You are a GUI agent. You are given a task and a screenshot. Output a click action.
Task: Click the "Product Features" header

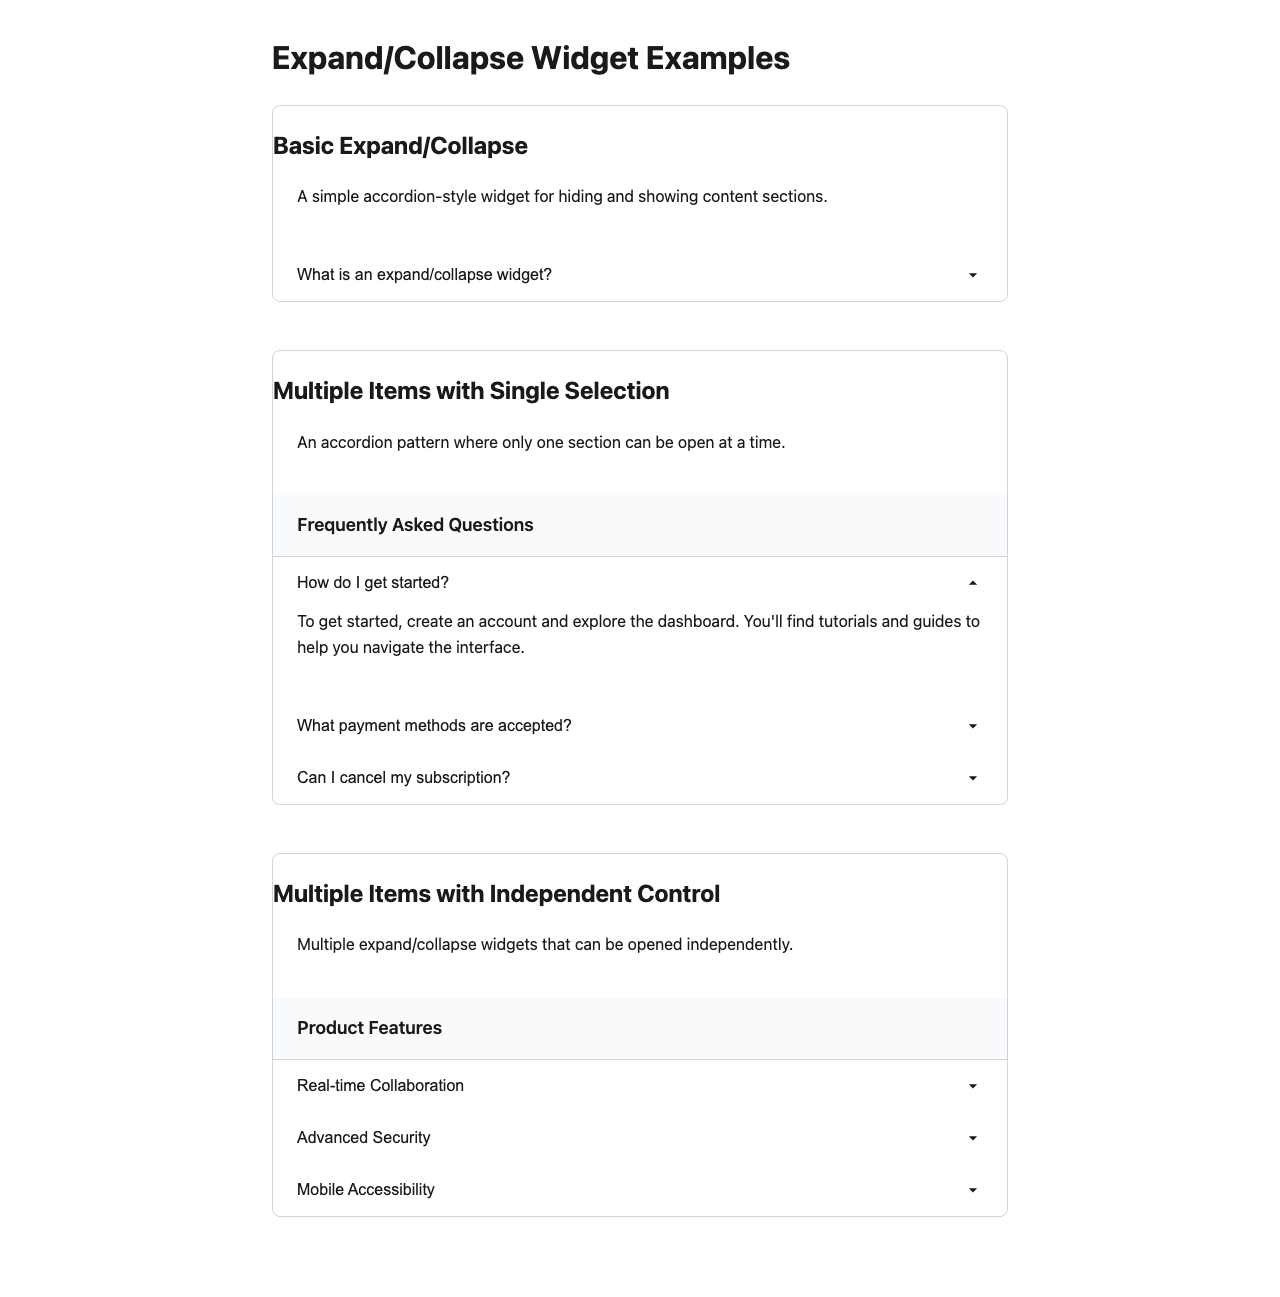point(369,1028)
